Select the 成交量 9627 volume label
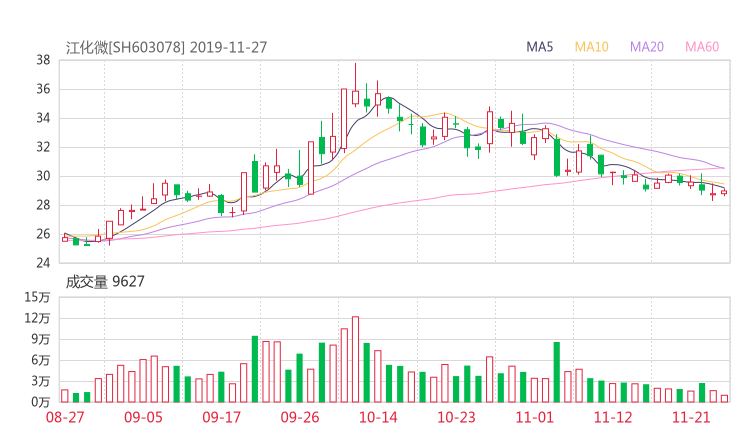Viewport: 740px width, 440px height. [x=105, y=282]
